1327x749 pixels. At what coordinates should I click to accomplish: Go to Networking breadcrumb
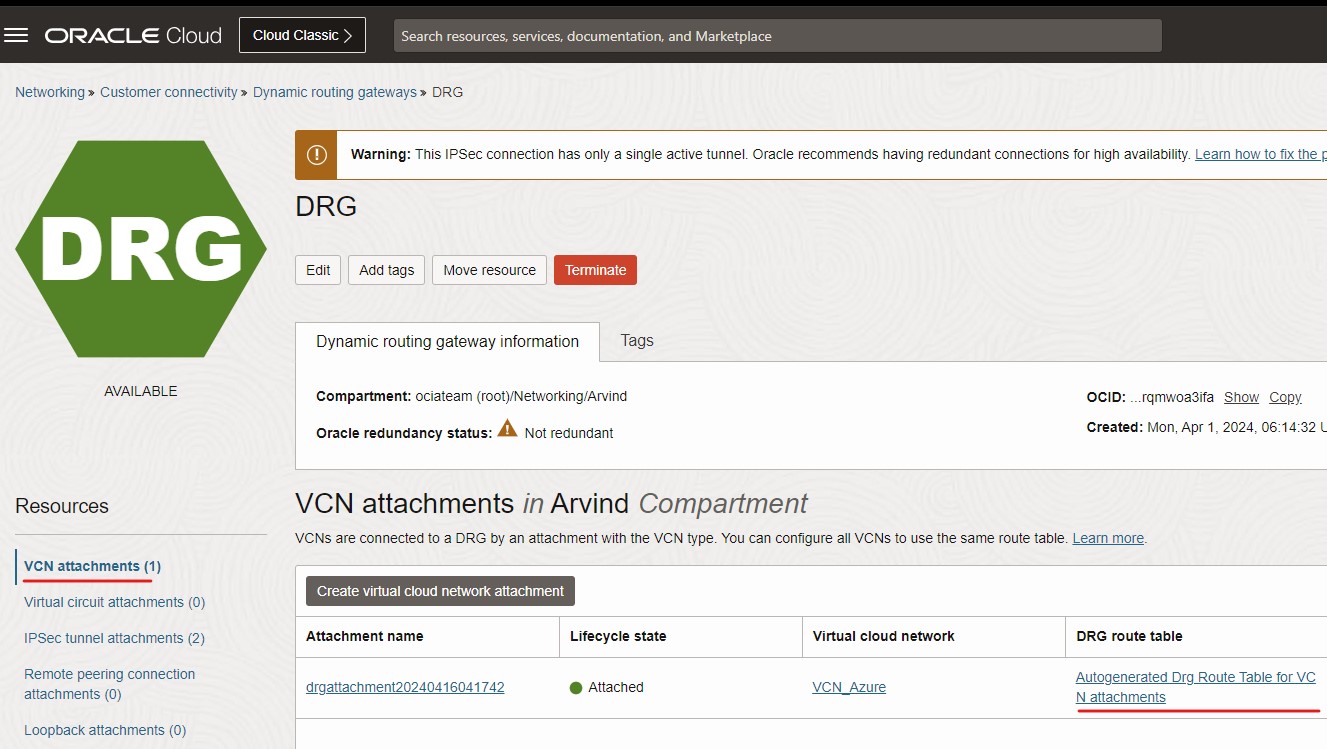(x=50, y=92)
